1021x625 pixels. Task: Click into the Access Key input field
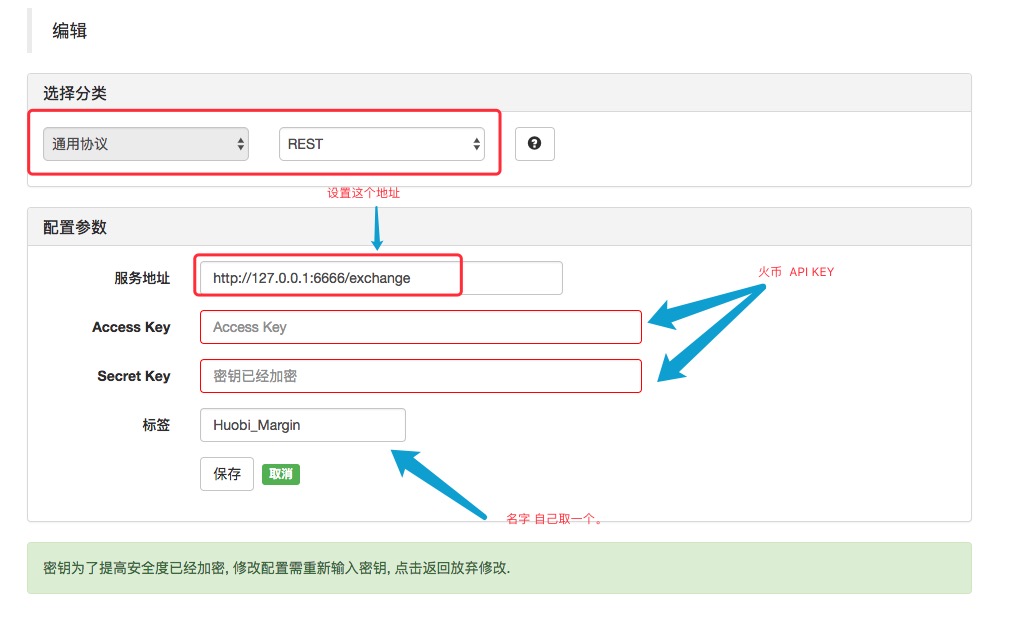pos(421,327)
